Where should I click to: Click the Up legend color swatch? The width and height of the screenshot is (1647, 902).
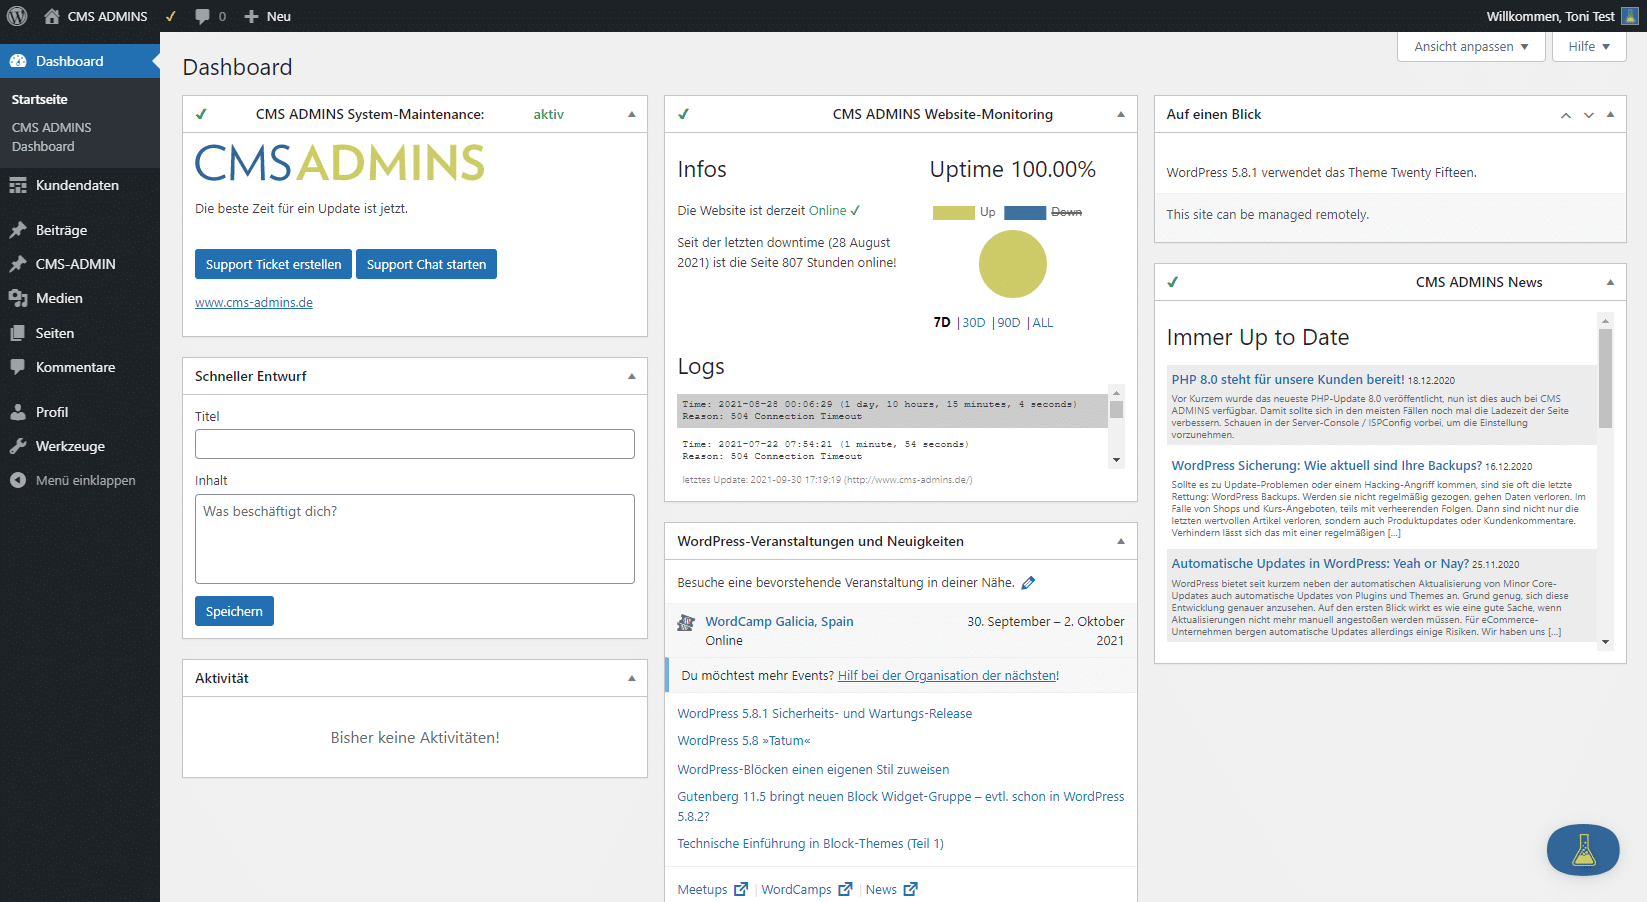pos(953,212)
